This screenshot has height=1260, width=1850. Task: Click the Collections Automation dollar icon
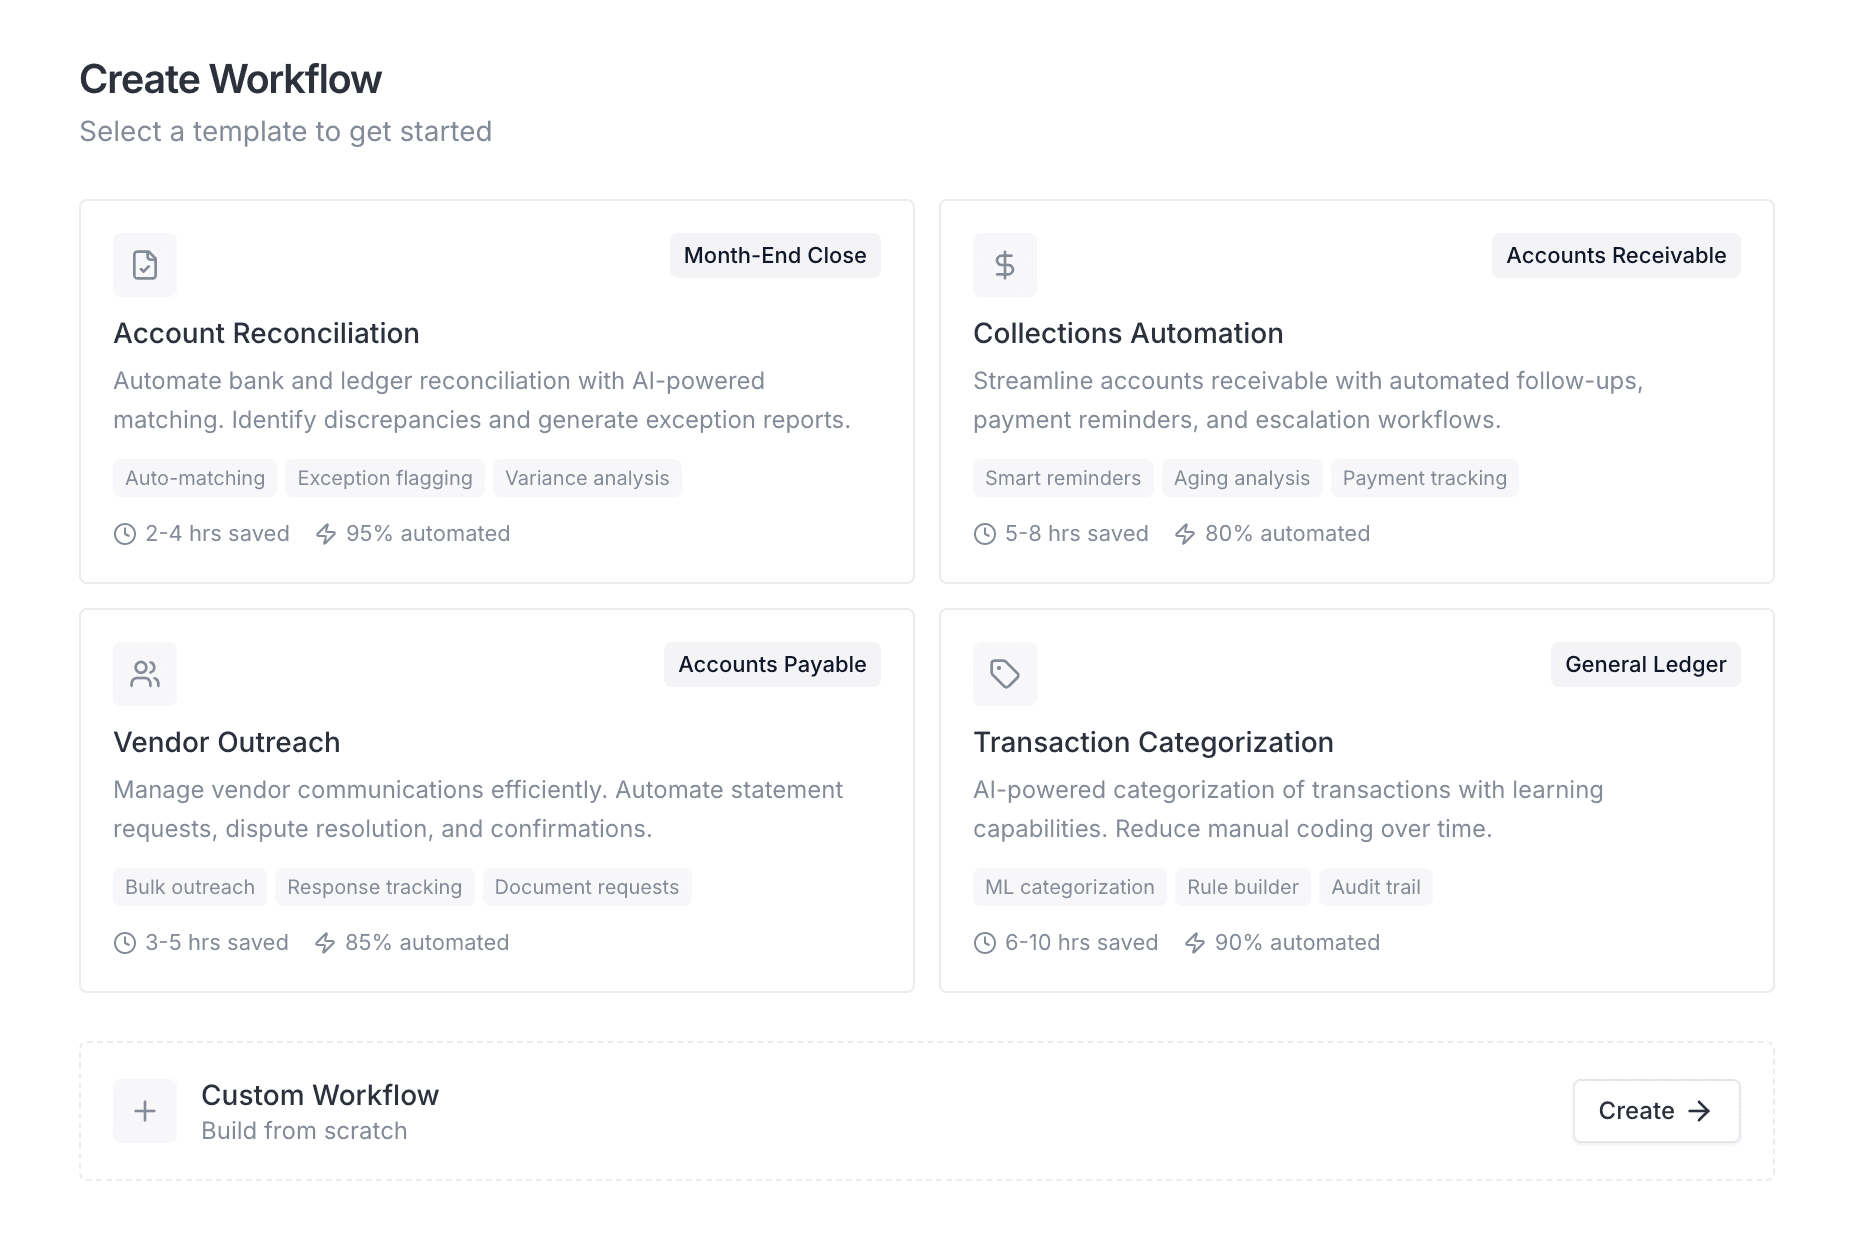pos(1005,265)
